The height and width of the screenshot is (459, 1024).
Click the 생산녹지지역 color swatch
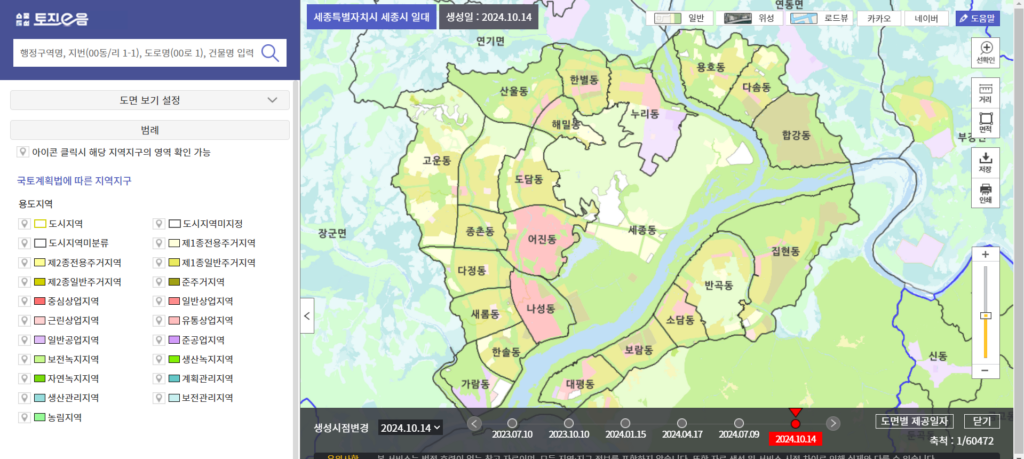(x=174, y=359)
